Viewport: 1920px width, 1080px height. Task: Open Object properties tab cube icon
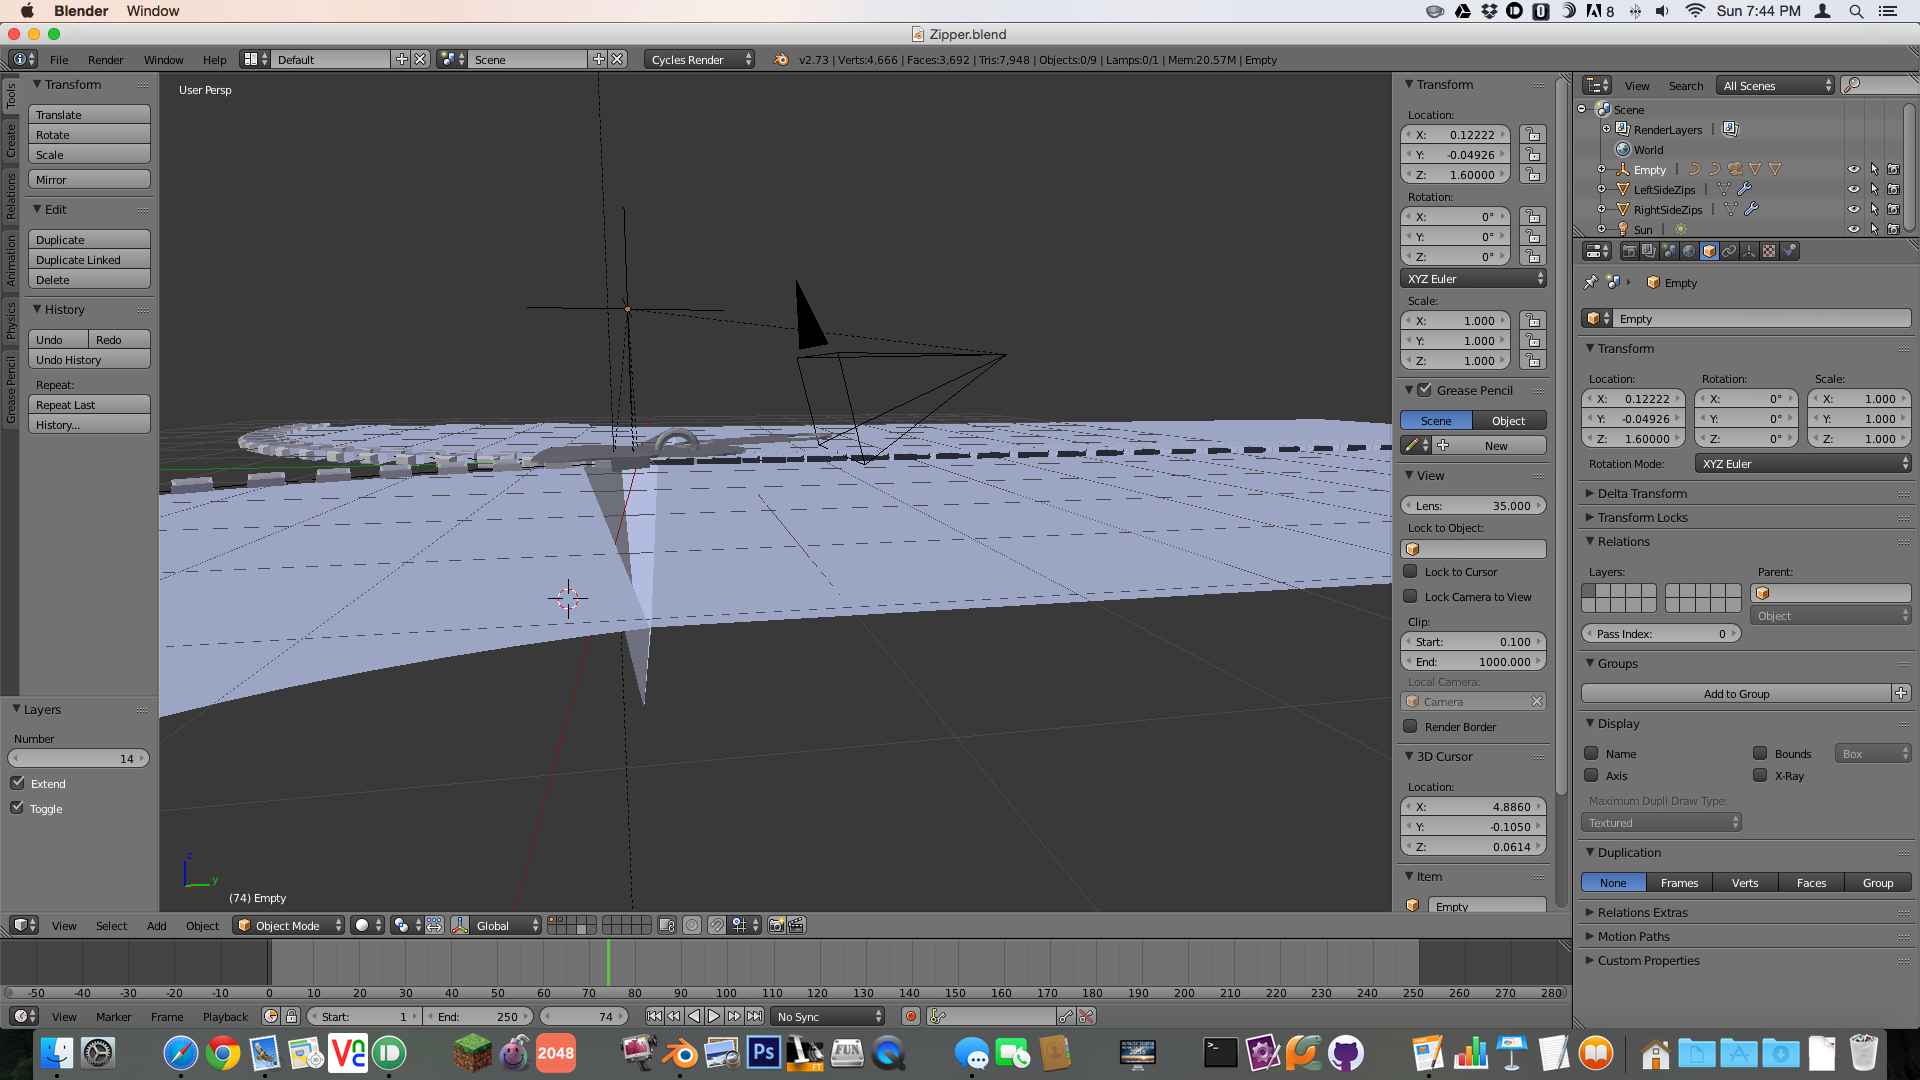point(1709,252)
